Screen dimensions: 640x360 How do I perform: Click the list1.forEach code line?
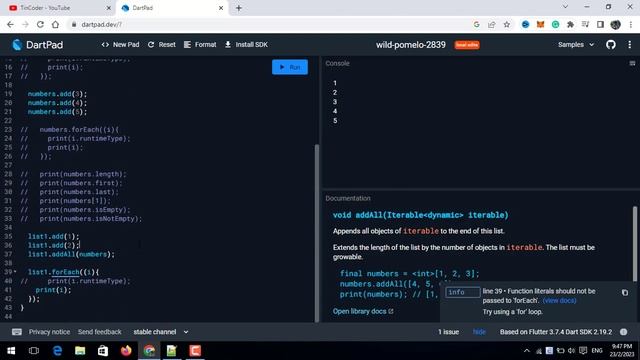click(x=63, y=272)
